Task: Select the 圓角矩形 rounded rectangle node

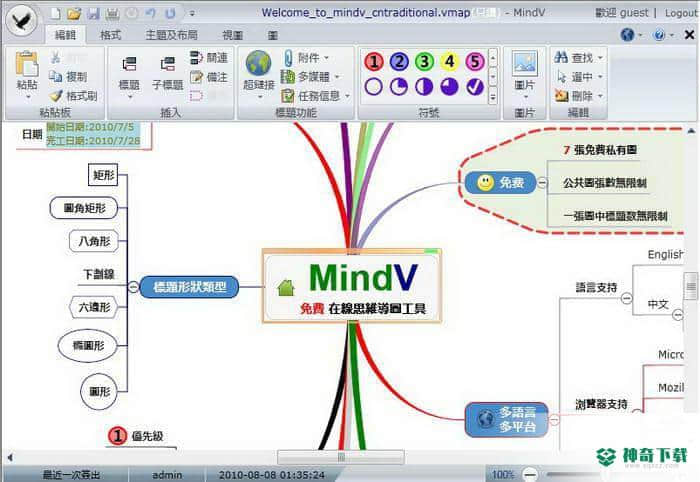Action: (84, 208)
